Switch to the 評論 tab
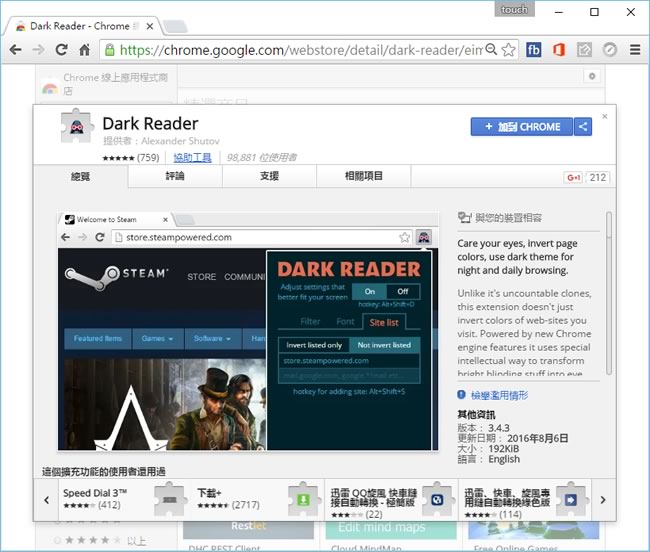This screenshot has width=650, height=552. pos(175,176)
